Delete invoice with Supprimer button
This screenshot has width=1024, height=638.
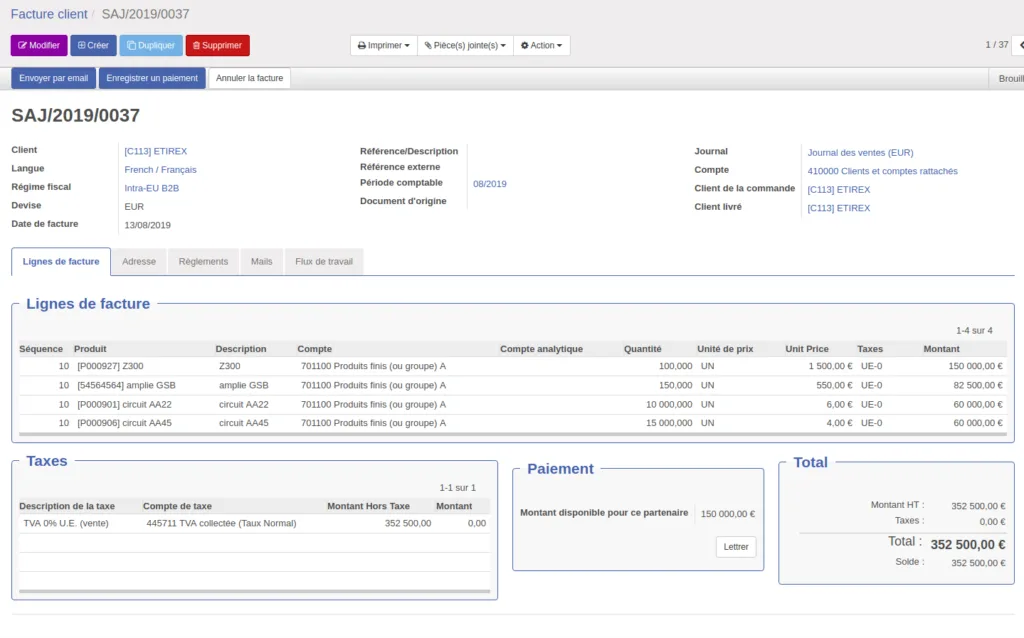[x=217, y=45]
